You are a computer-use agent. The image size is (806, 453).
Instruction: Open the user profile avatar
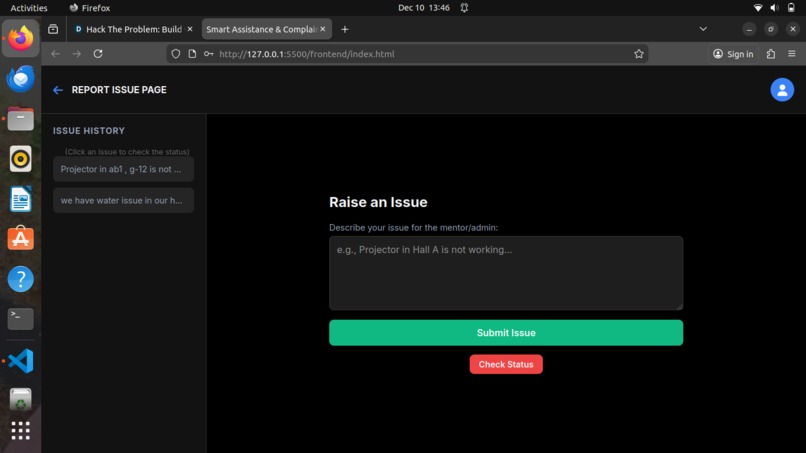(782, 90)
